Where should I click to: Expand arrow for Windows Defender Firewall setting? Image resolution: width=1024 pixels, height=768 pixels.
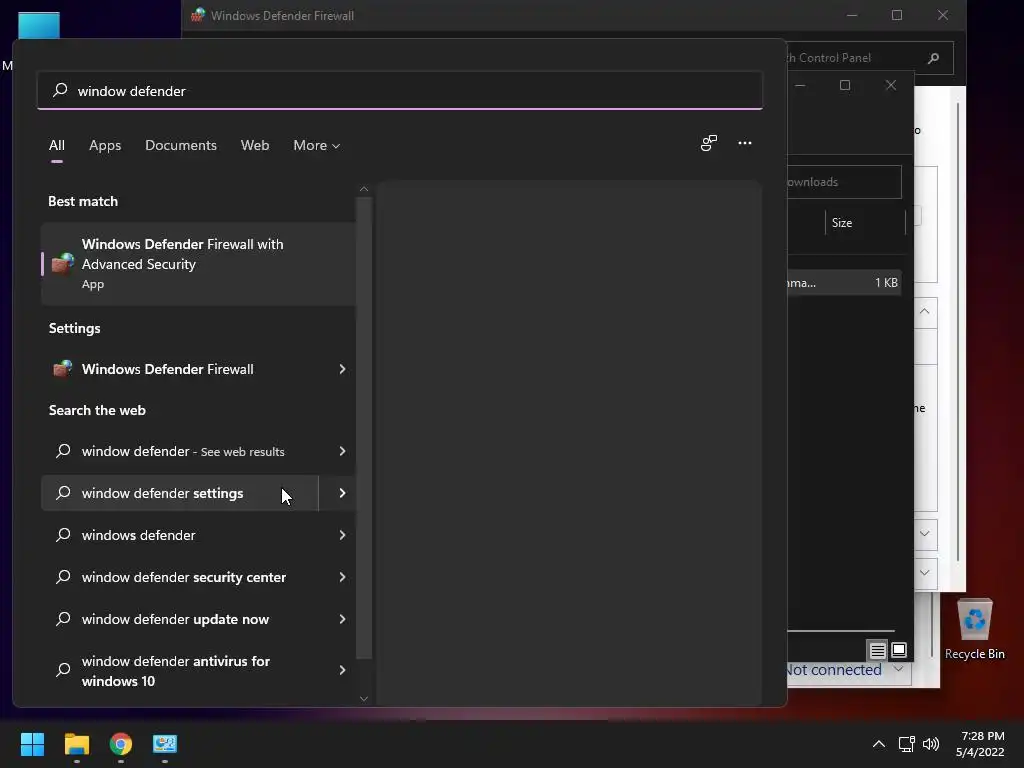click(x=342, y=369)
